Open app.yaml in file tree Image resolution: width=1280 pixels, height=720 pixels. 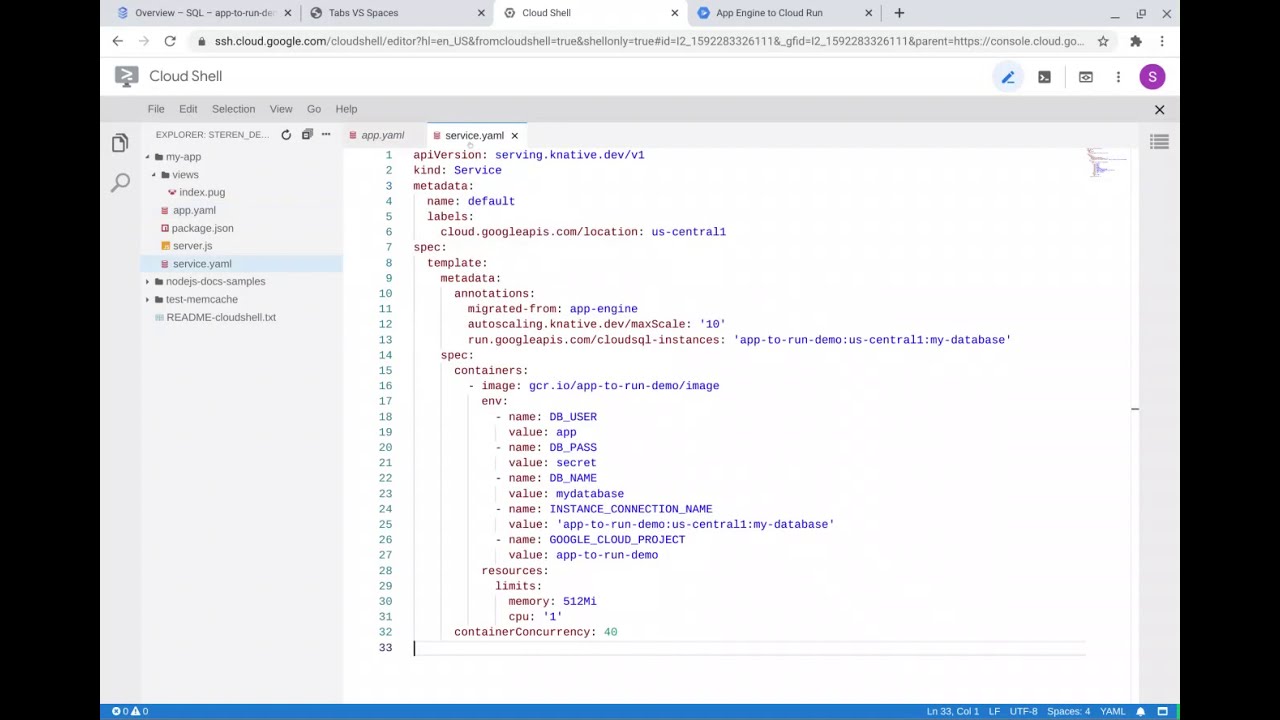coord(194,210)
